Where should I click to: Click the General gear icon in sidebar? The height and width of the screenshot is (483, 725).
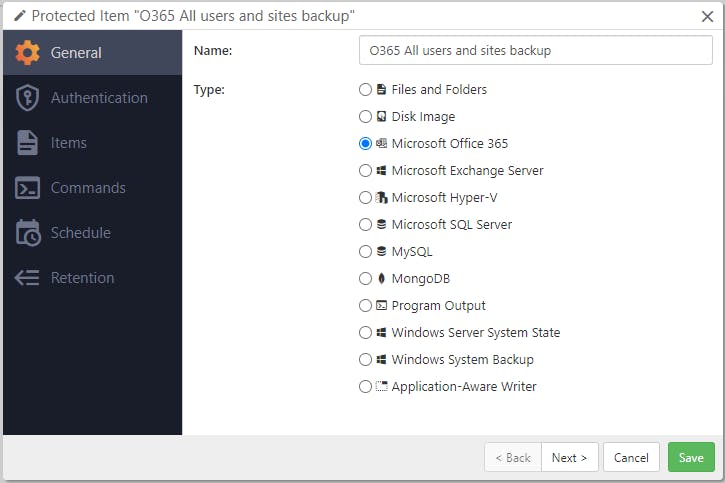[x=27, y=53]
